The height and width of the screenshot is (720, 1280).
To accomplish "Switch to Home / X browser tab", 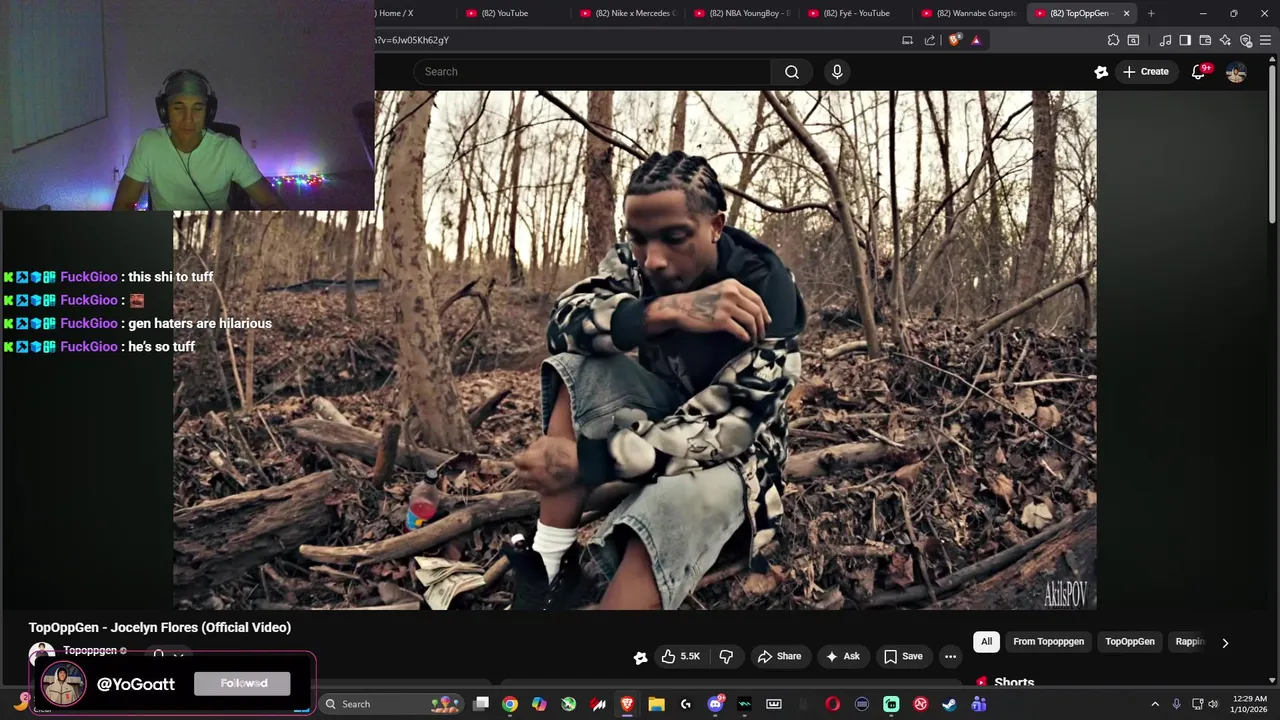I will click(x=396, y=13).
